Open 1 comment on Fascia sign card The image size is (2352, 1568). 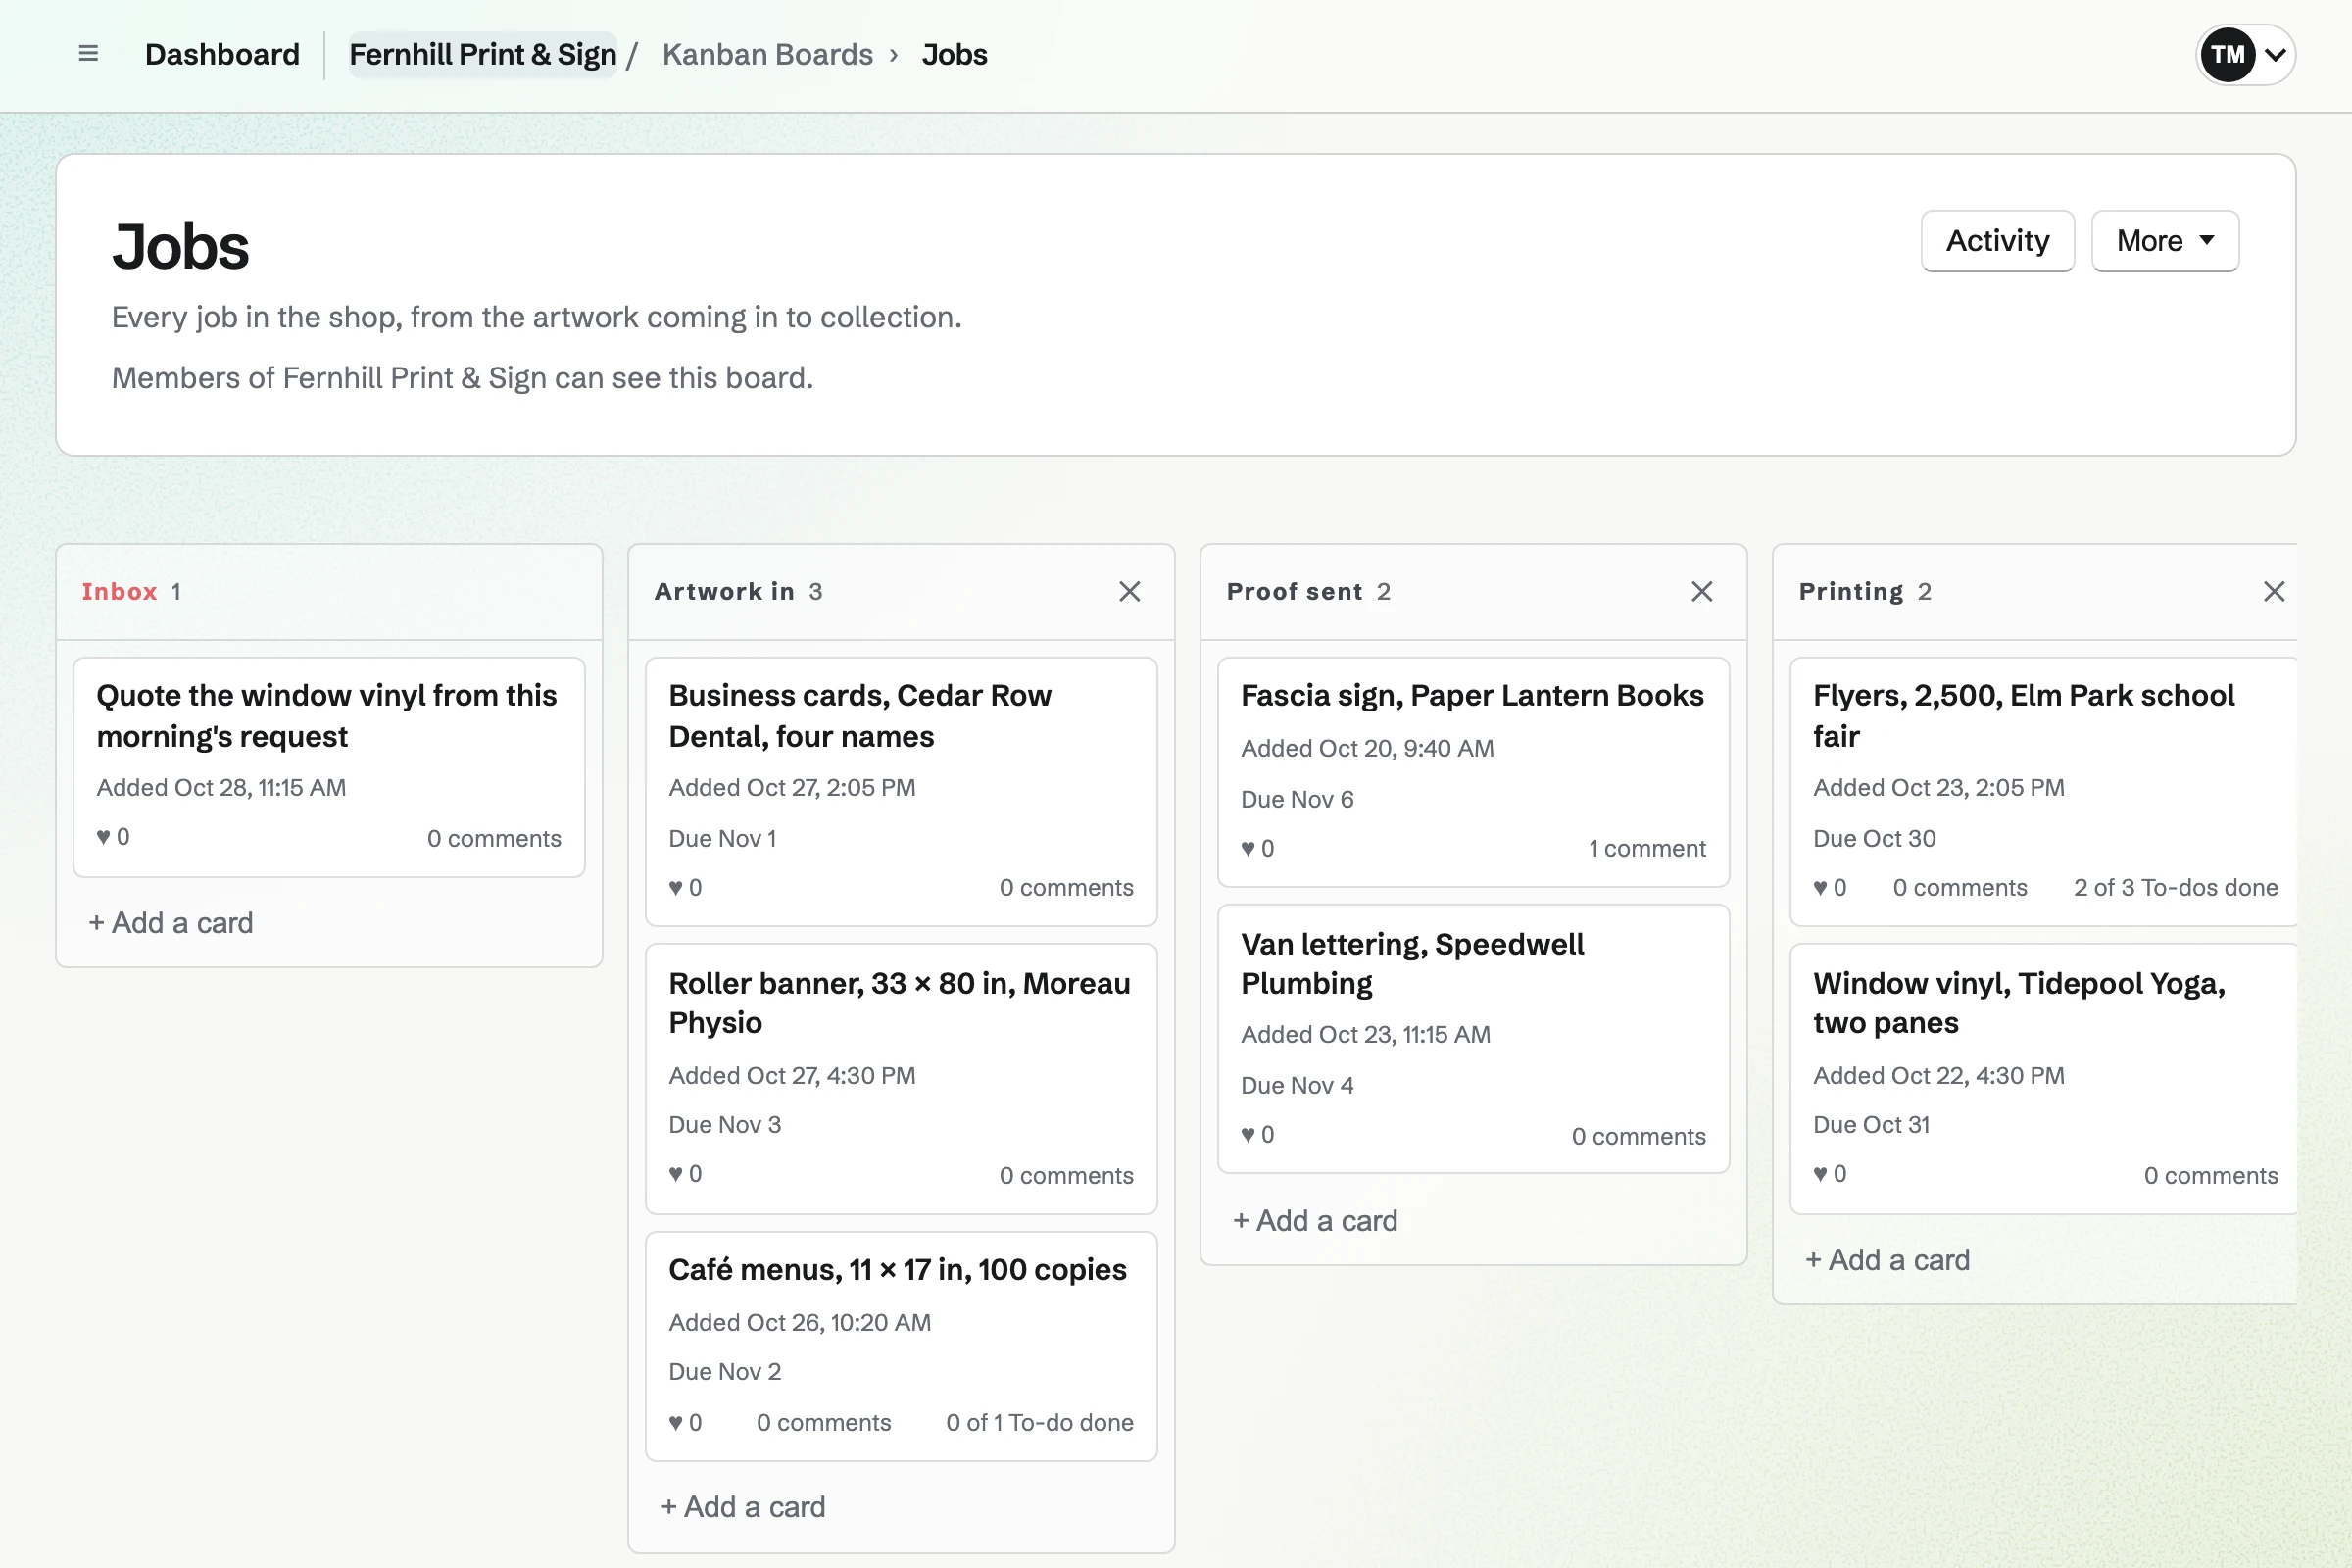point(1646,848)
